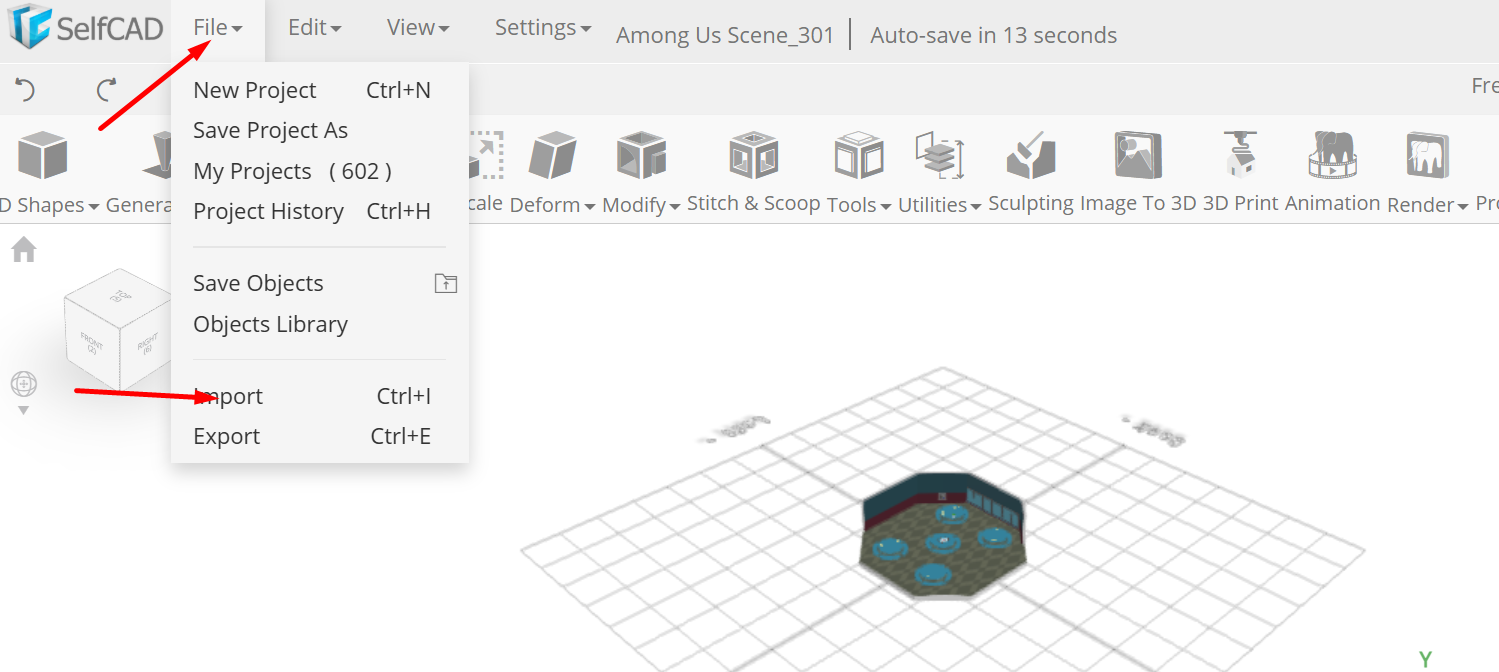Screen dimensions: 1499x672
Task: Click the project name Among Us Scene_301
Action: click(725, 35)
